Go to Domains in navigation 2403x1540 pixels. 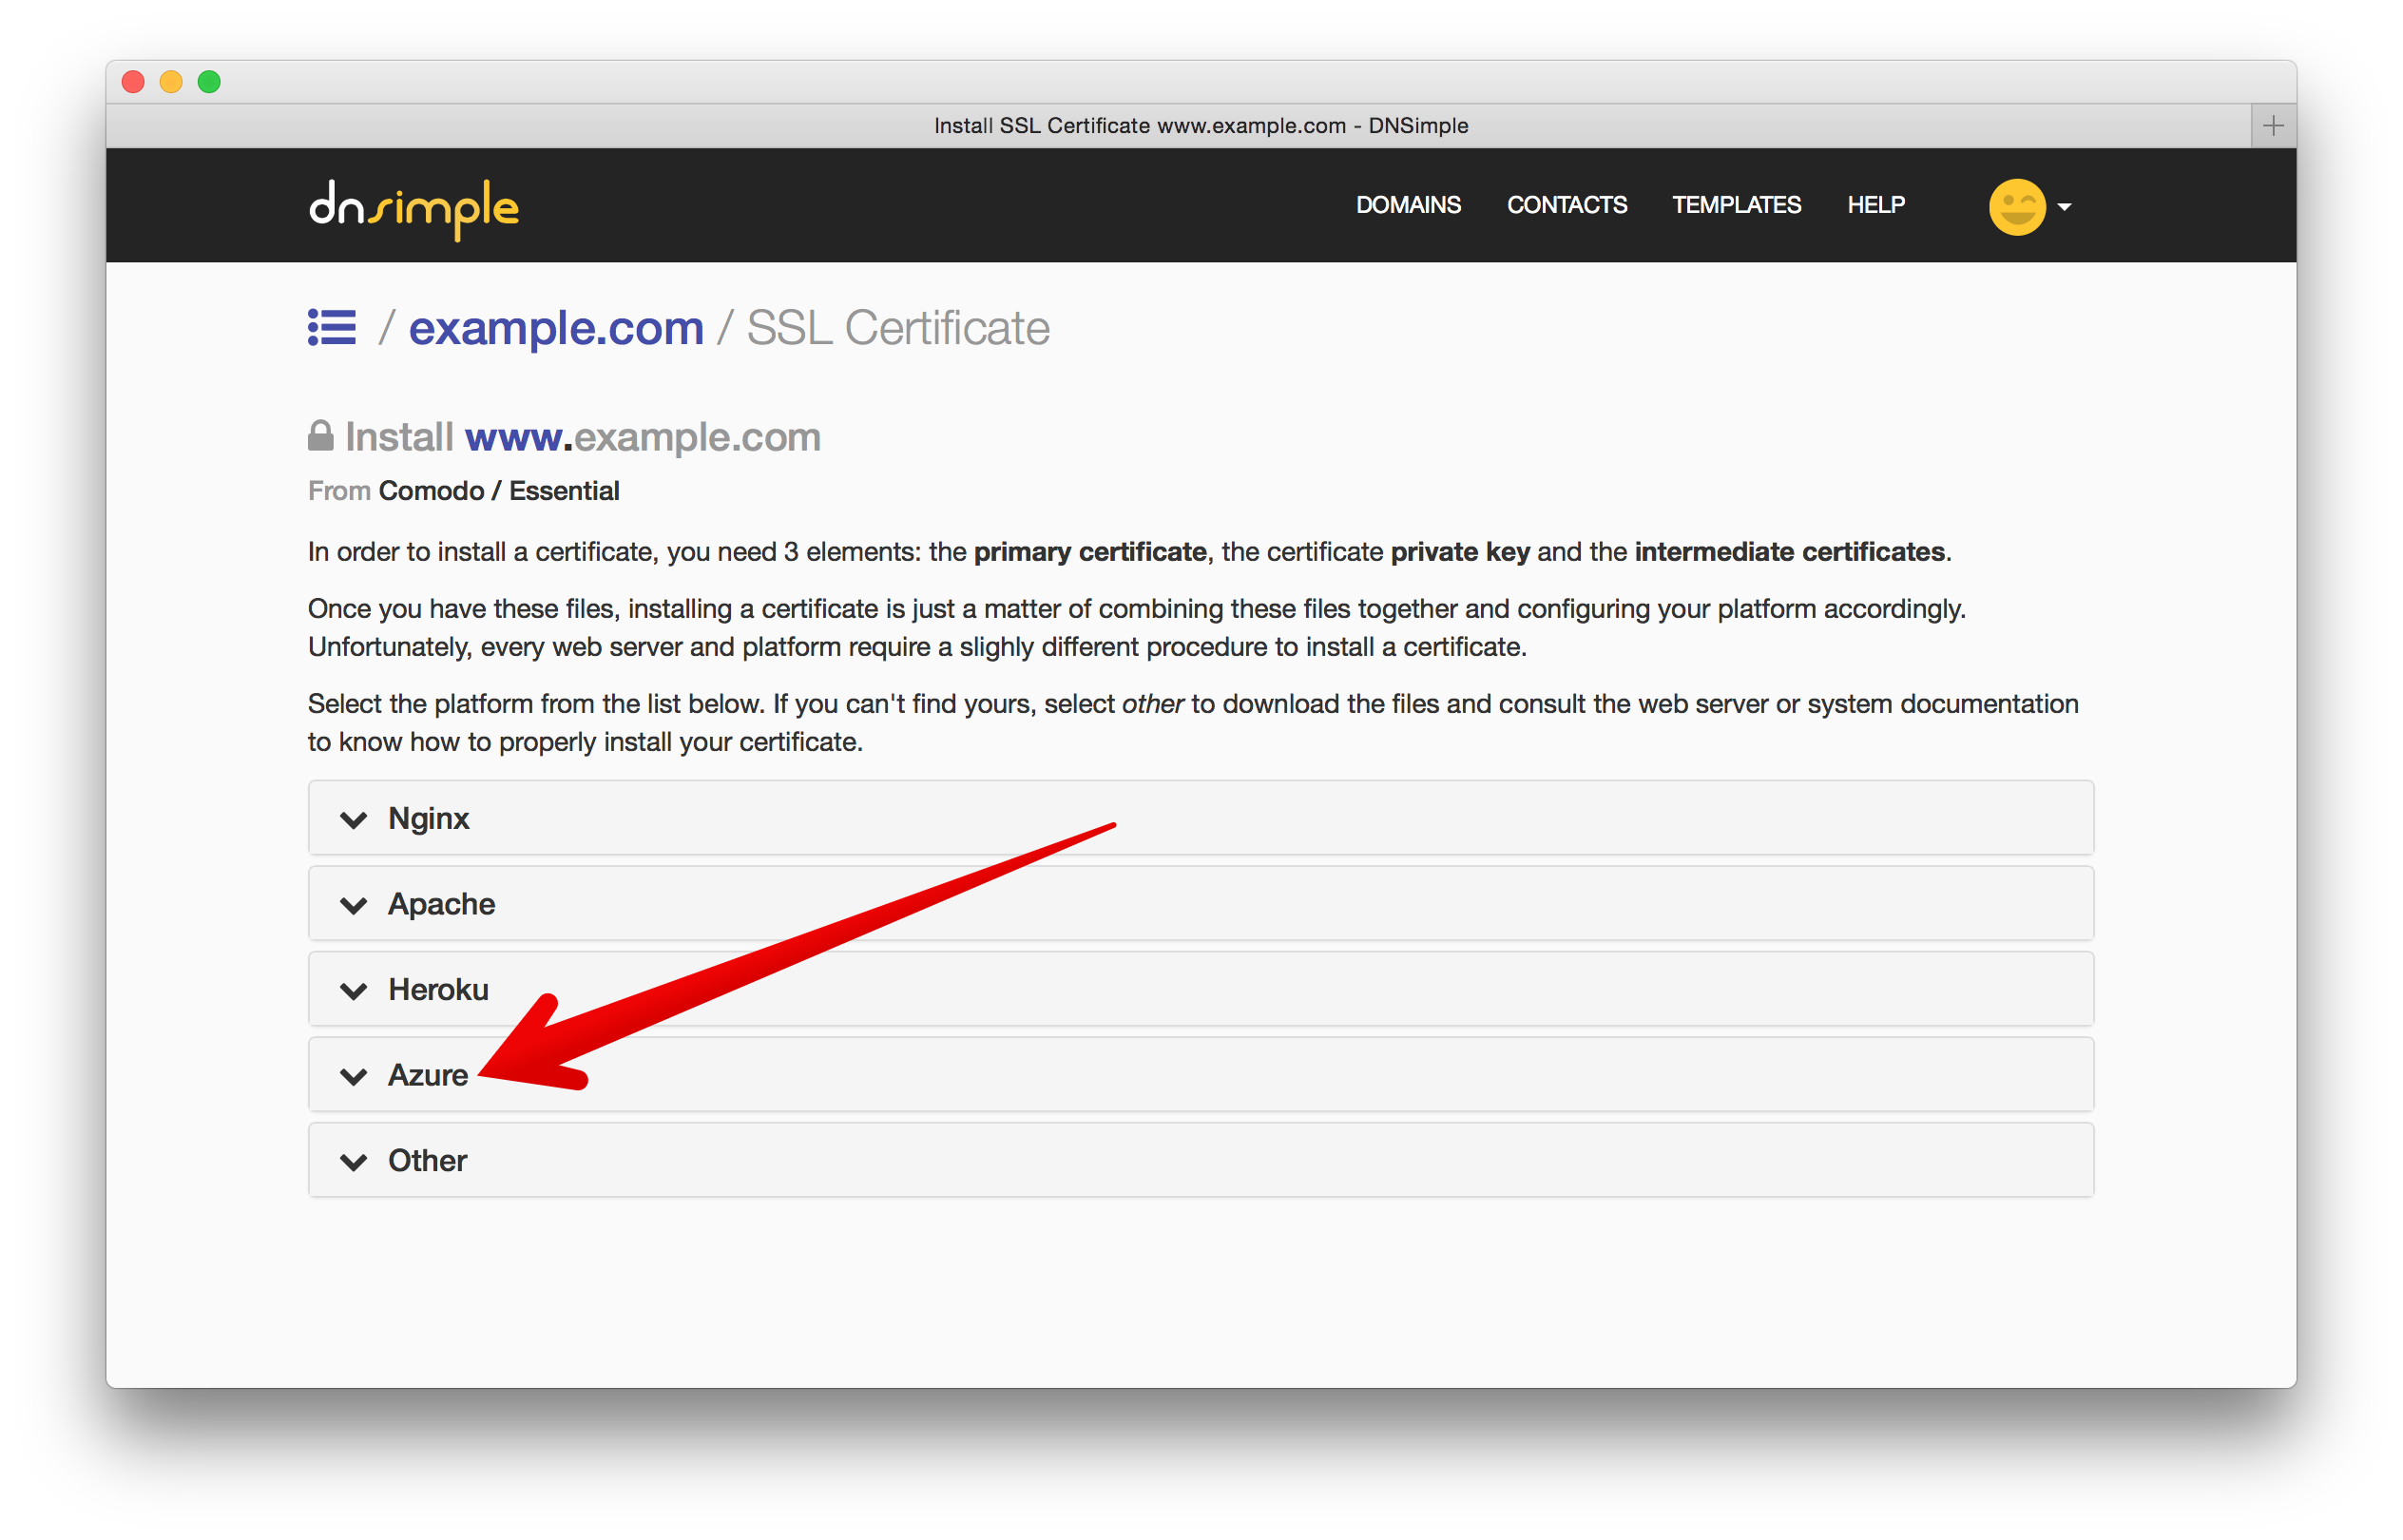(1407, 205)
